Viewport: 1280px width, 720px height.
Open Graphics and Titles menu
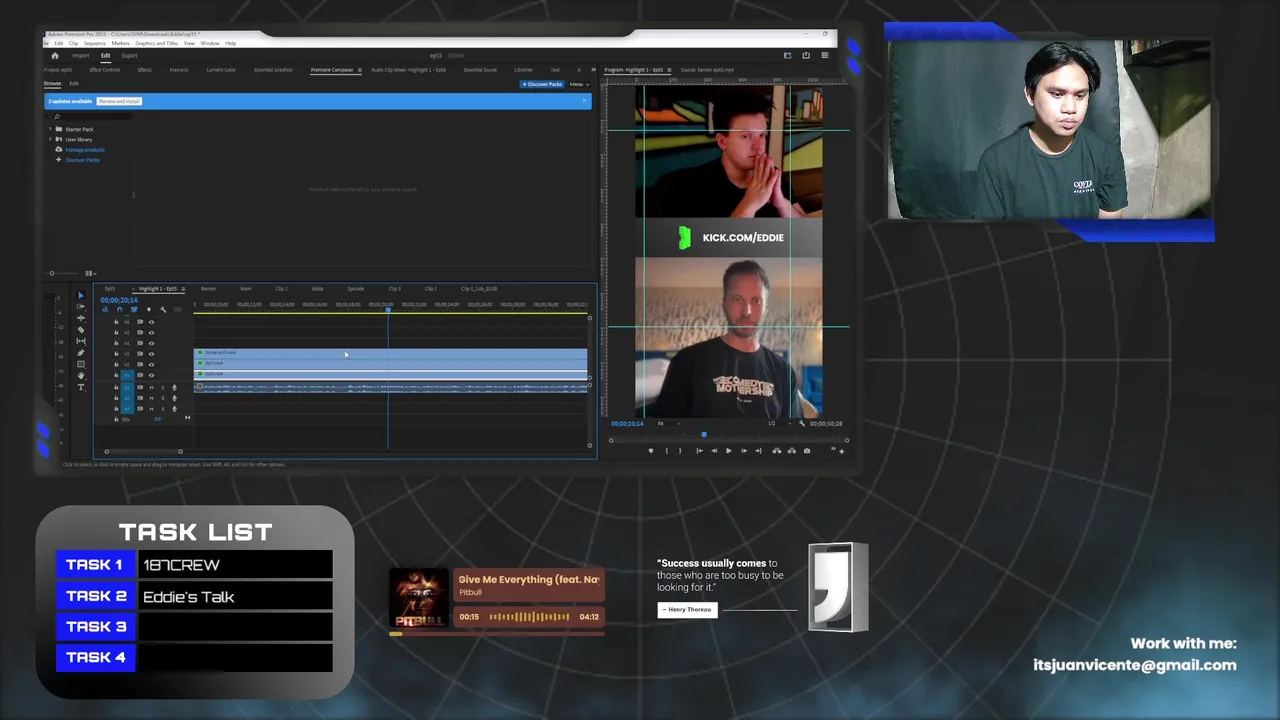(157, 43)
